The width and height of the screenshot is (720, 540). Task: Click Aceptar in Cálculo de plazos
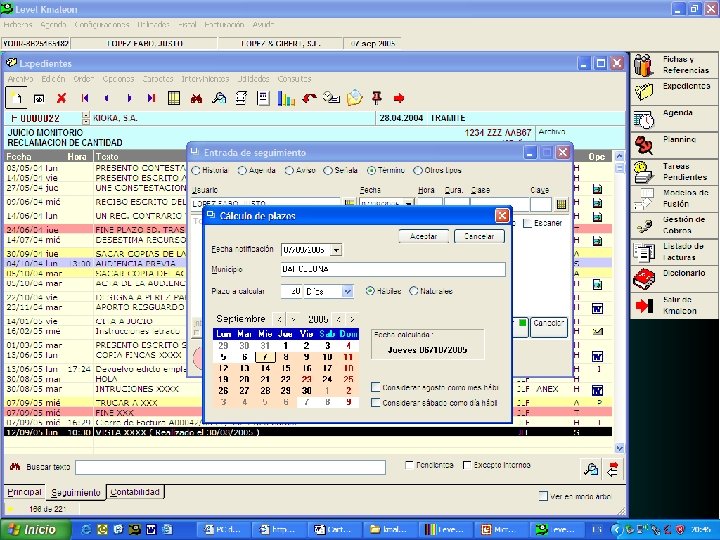coord(423,236)
